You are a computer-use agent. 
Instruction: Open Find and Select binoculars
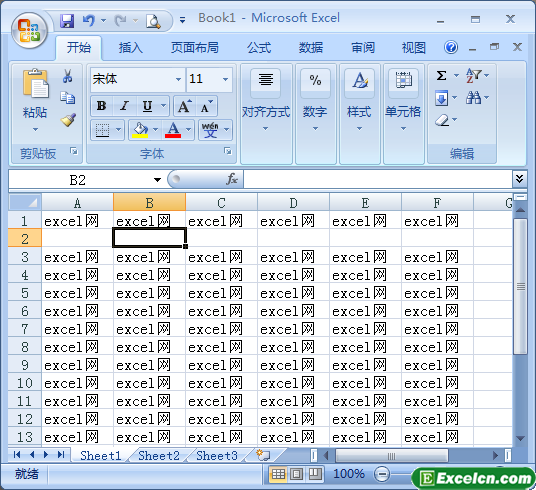[x=473, y=98]
